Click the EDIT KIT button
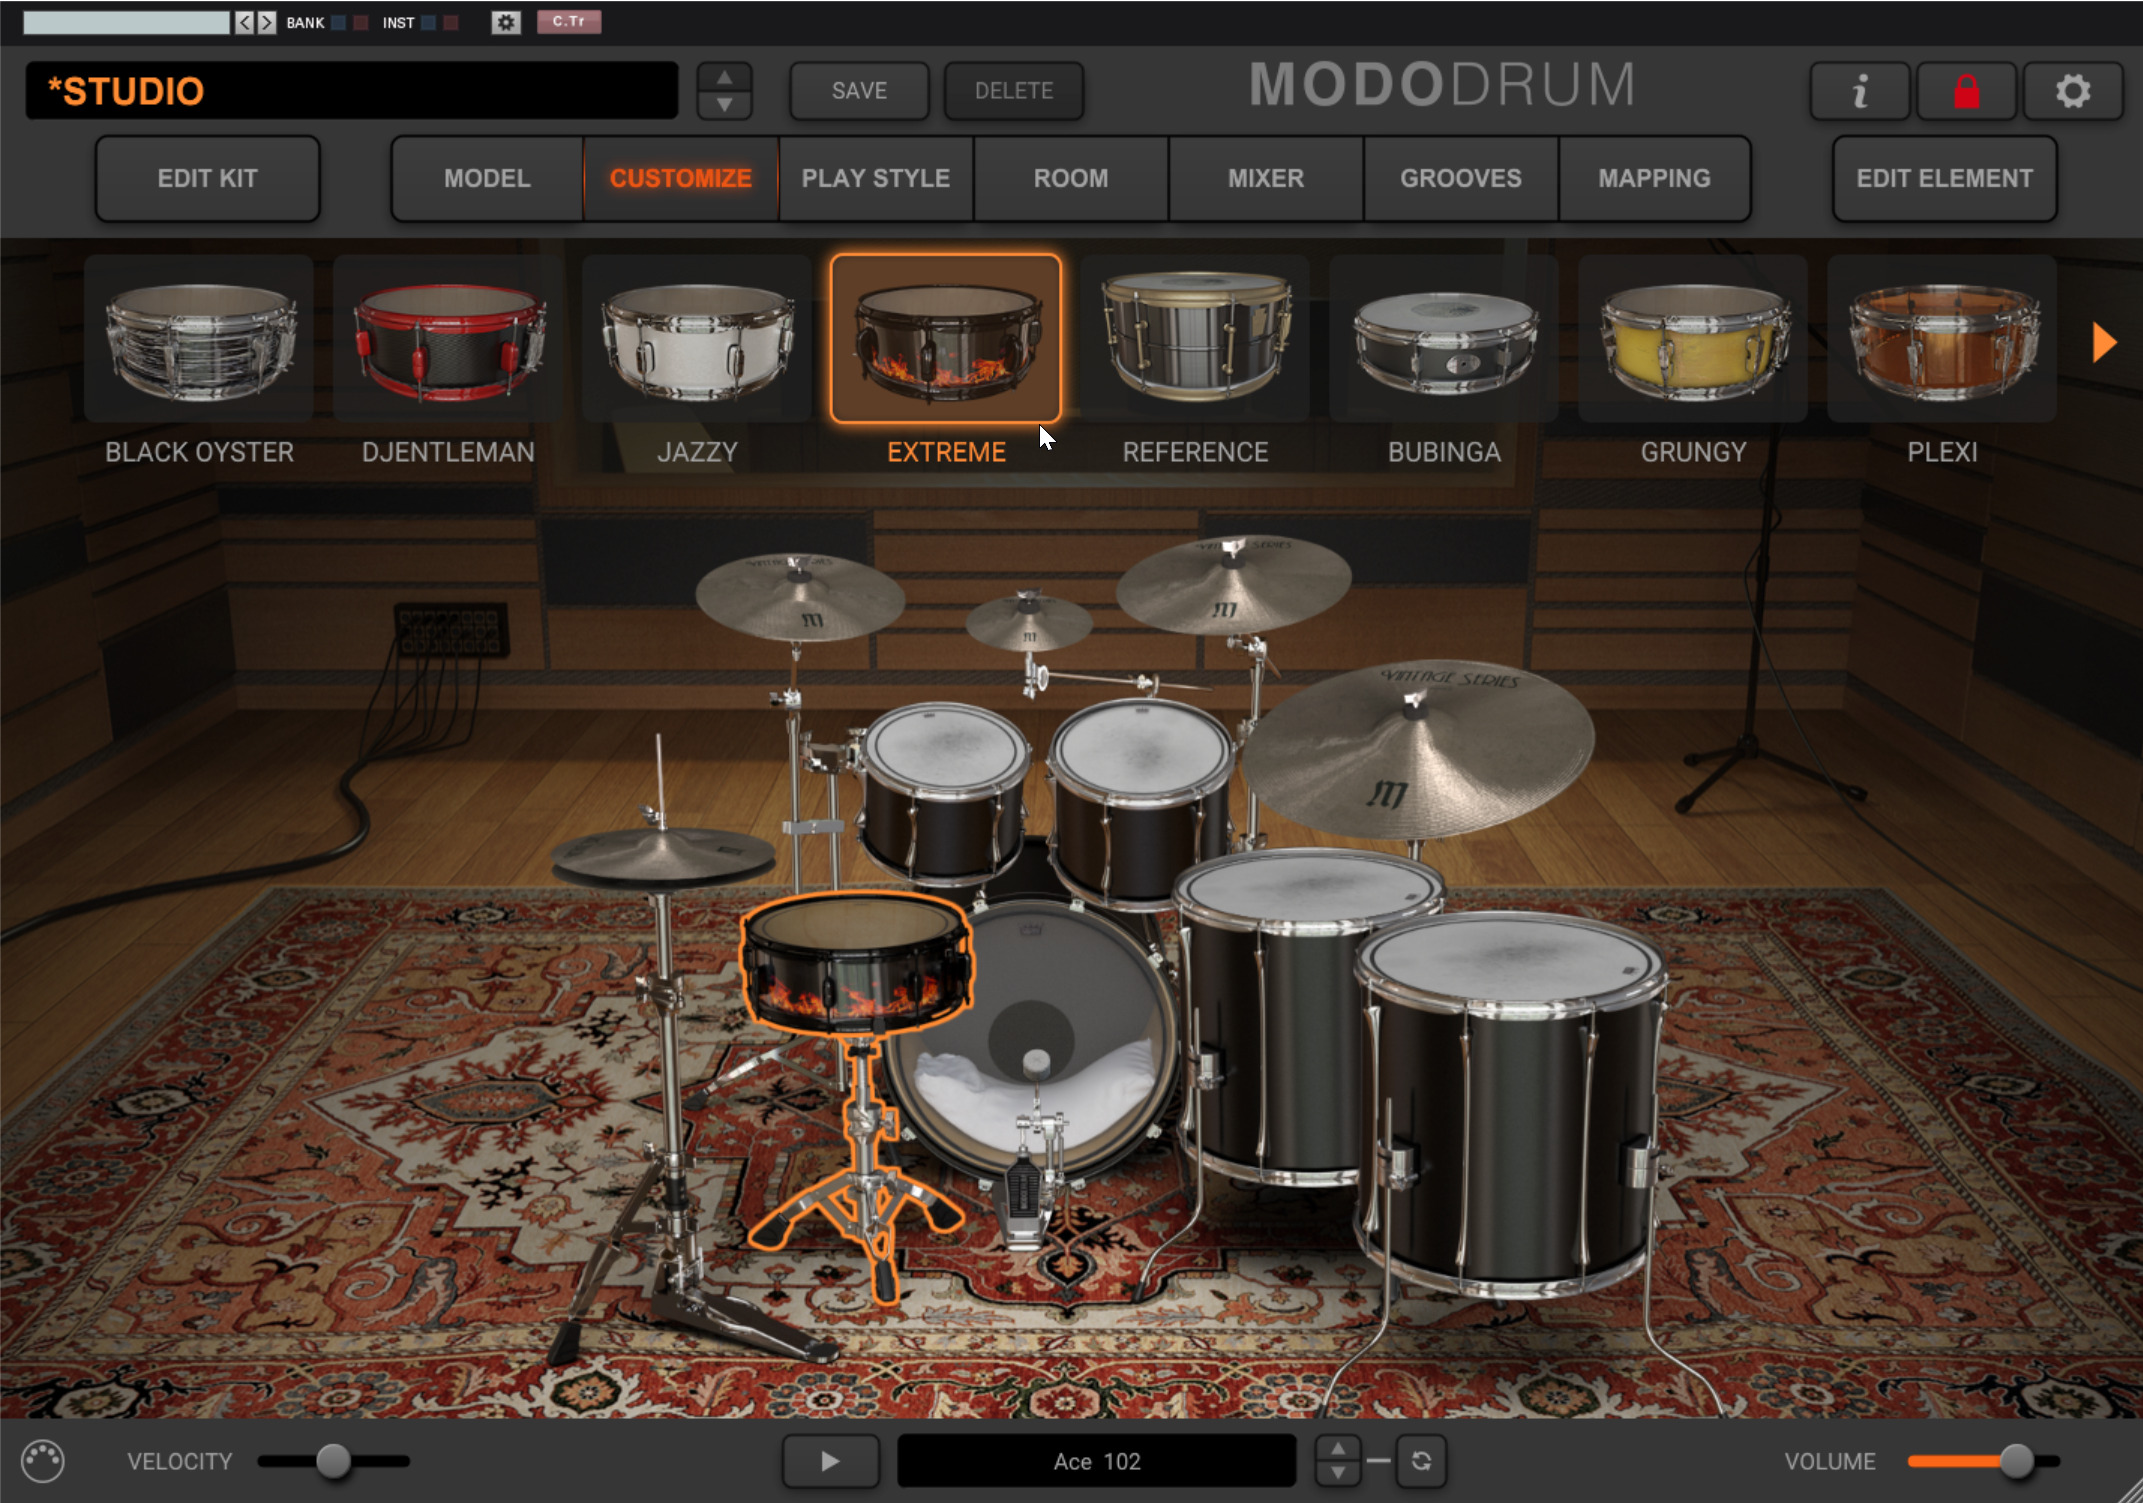Screen dimensions: 2143x1503 208,178
